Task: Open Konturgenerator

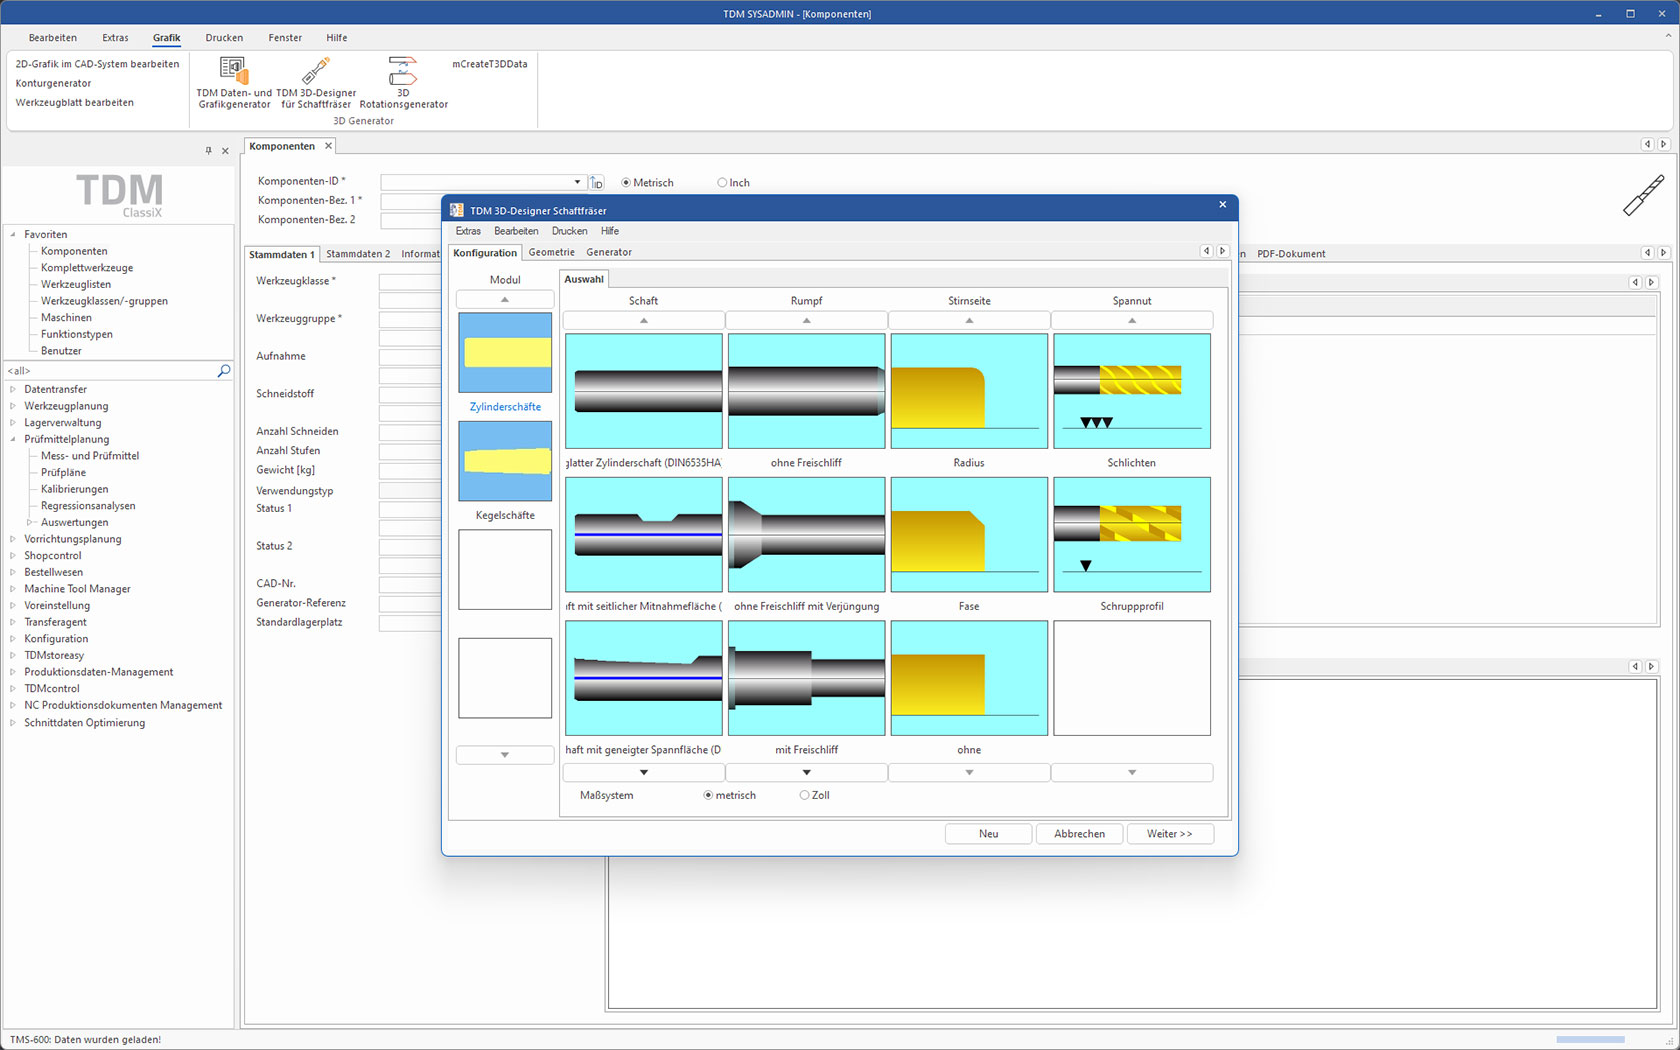Action: point(53,83)
